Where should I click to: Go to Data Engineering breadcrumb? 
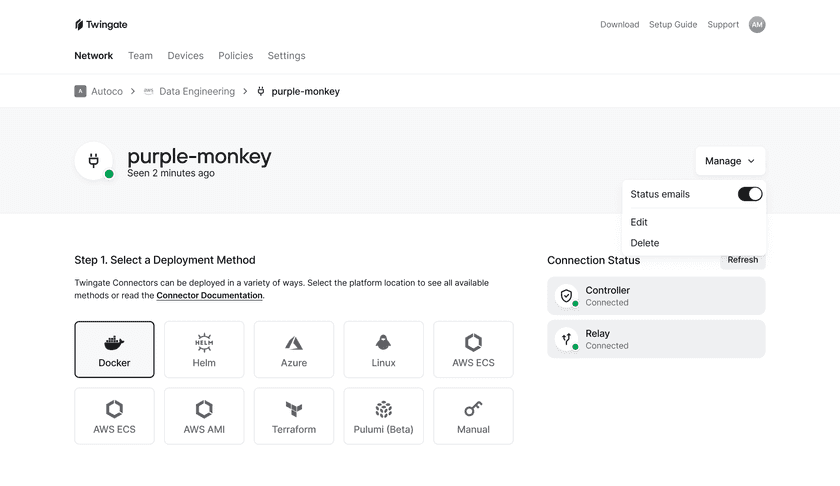click(197, 92)
